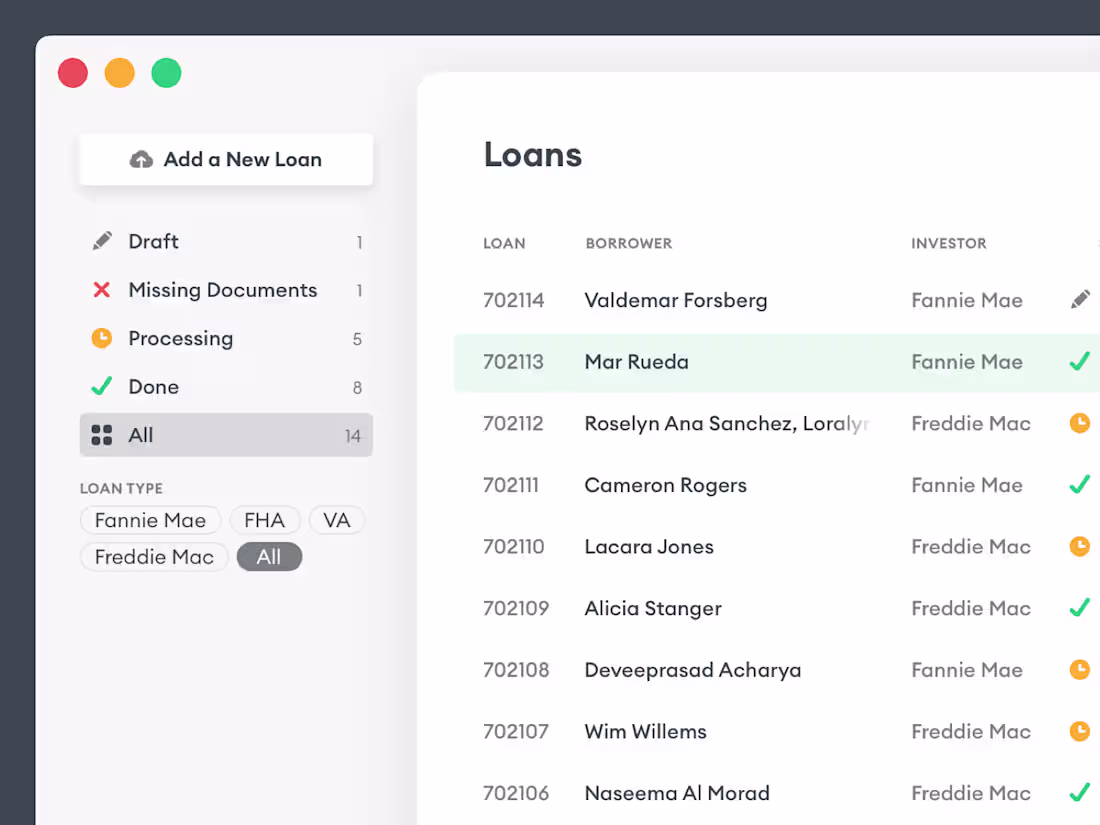The height and width of the screenshot is (825, 1100).
Task: Enable the VA loan type filter
Action: (337, 521)
